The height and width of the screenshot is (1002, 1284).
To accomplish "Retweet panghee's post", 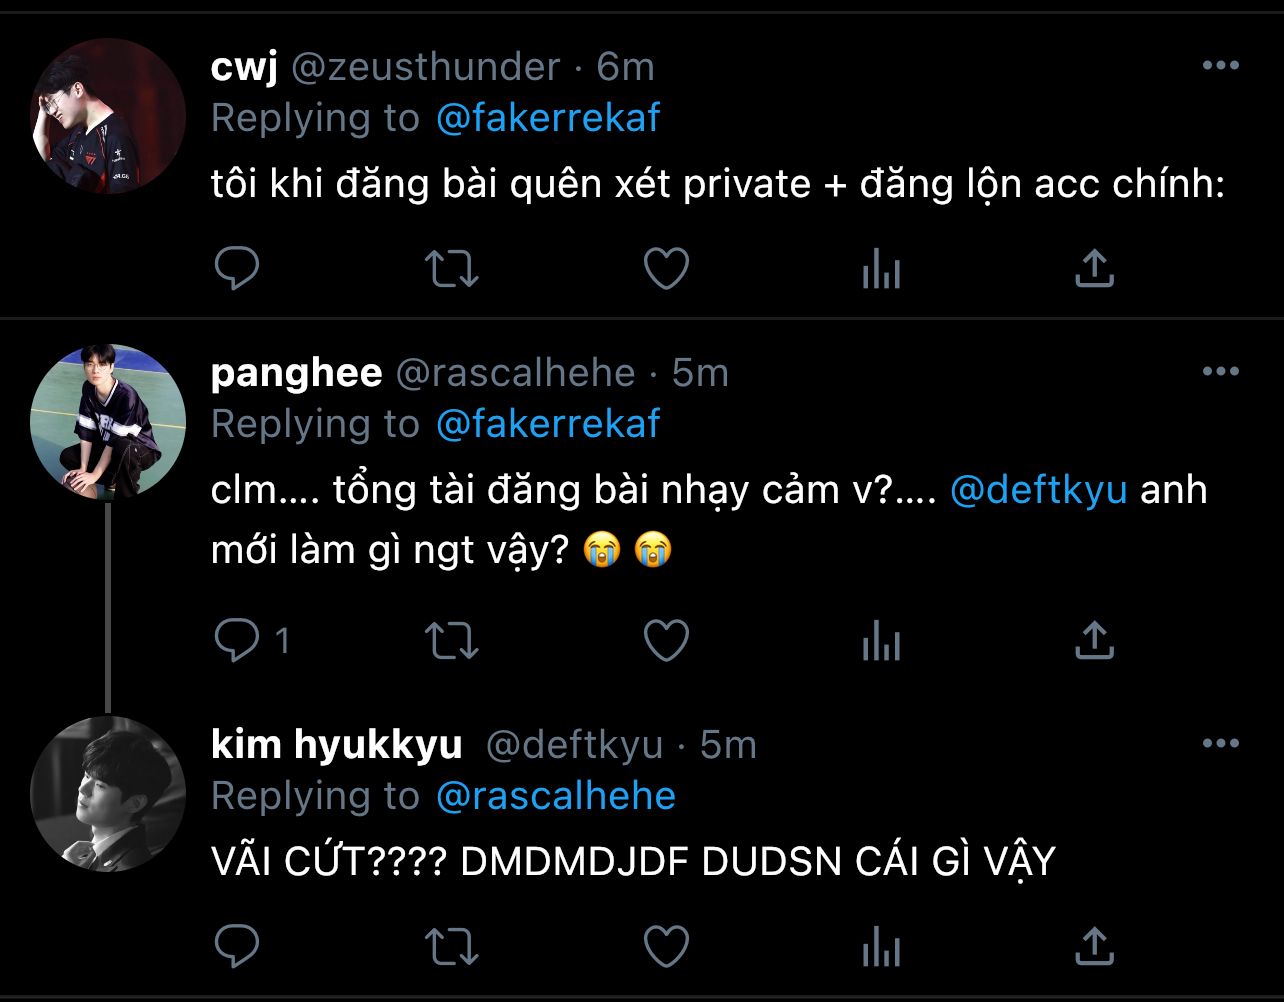I will (453, 641).
